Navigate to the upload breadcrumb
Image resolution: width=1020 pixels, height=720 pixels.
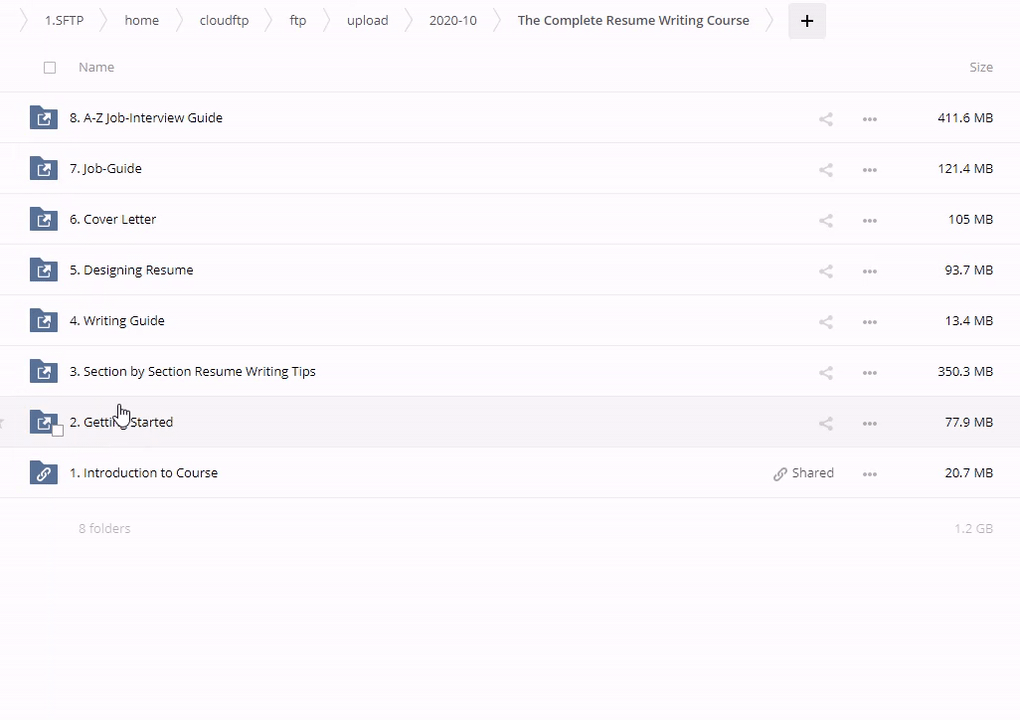pos(367,21)
